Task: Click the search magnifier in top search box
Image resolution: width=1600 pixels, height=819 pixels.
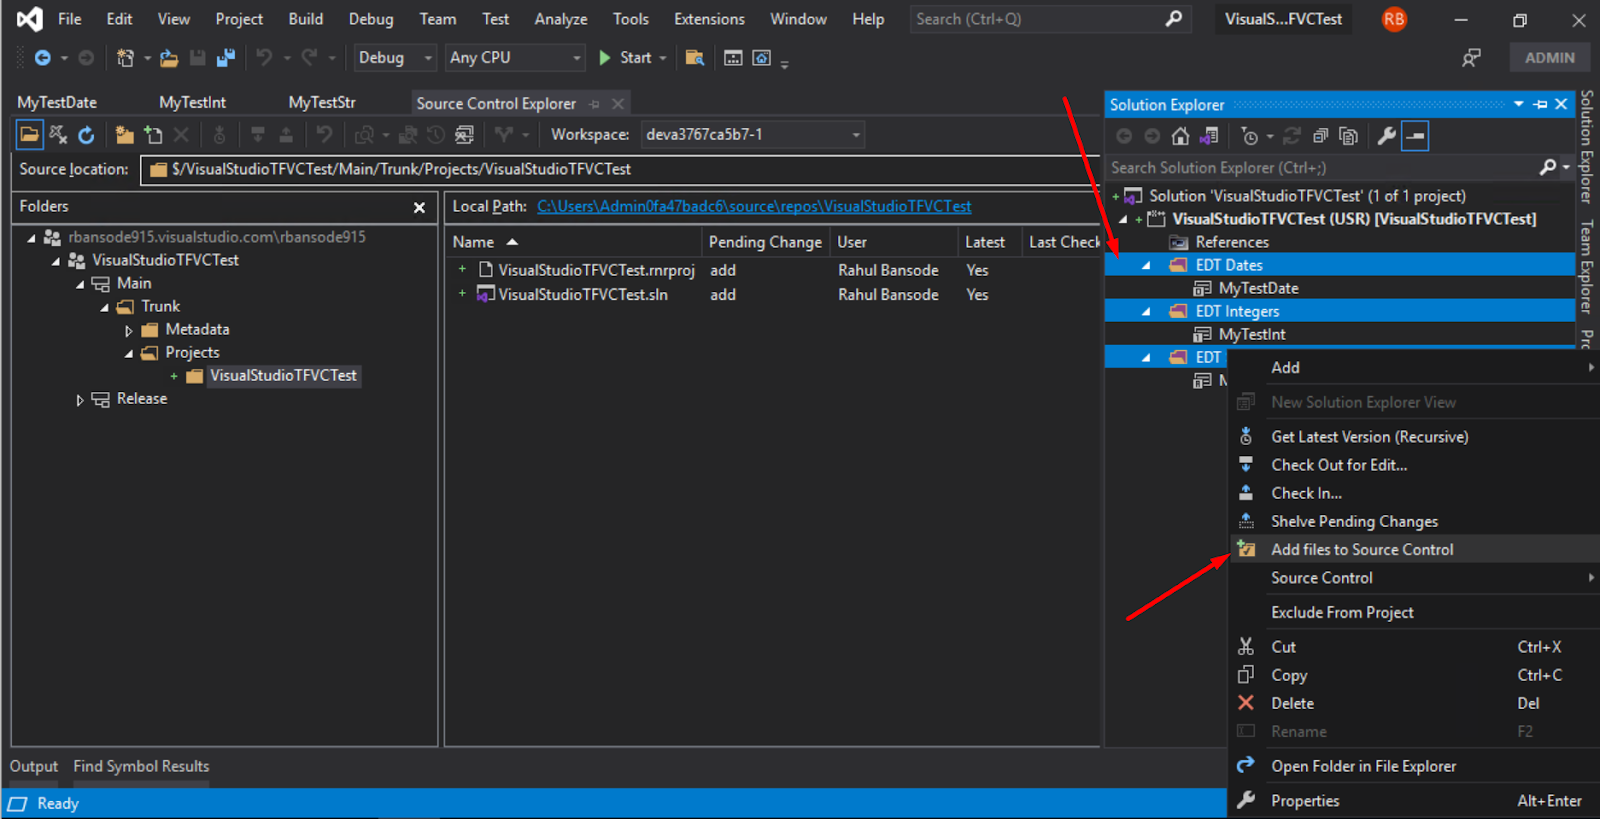Action: [x=1173, y=19]
